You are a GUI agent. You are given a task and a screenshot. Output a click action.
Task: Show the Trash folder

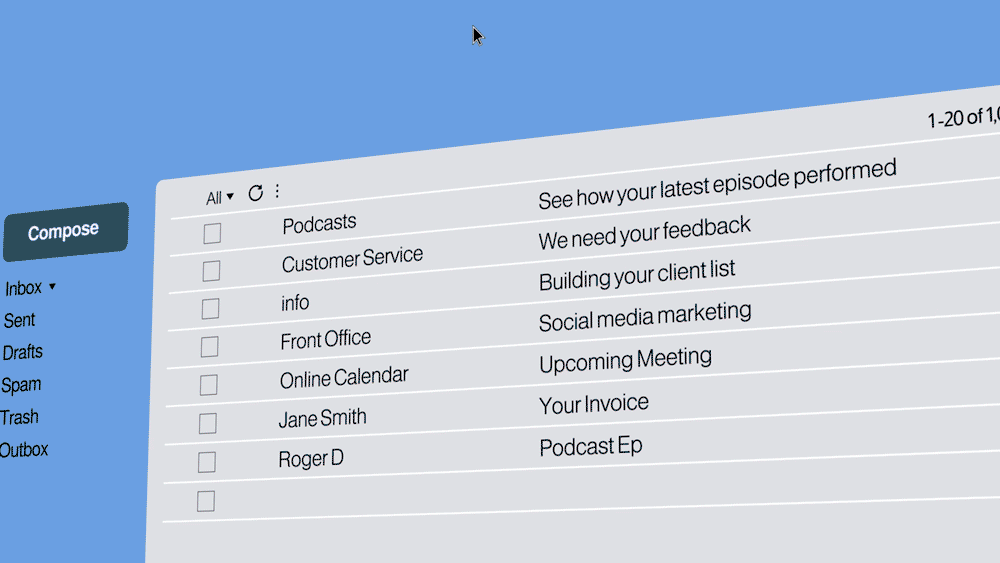tap(20, 417)
